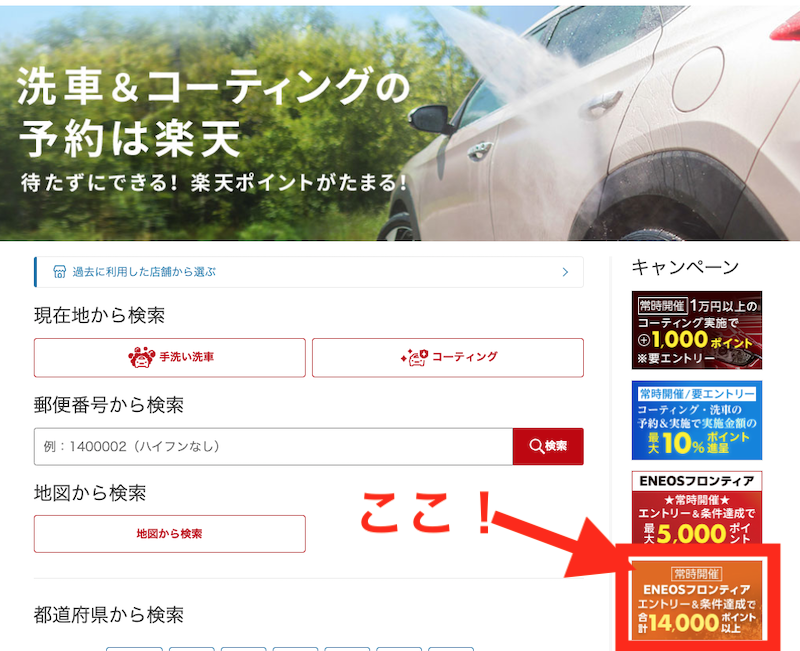Select the 手洗い洗車 search button

click(x=170, y=358)
